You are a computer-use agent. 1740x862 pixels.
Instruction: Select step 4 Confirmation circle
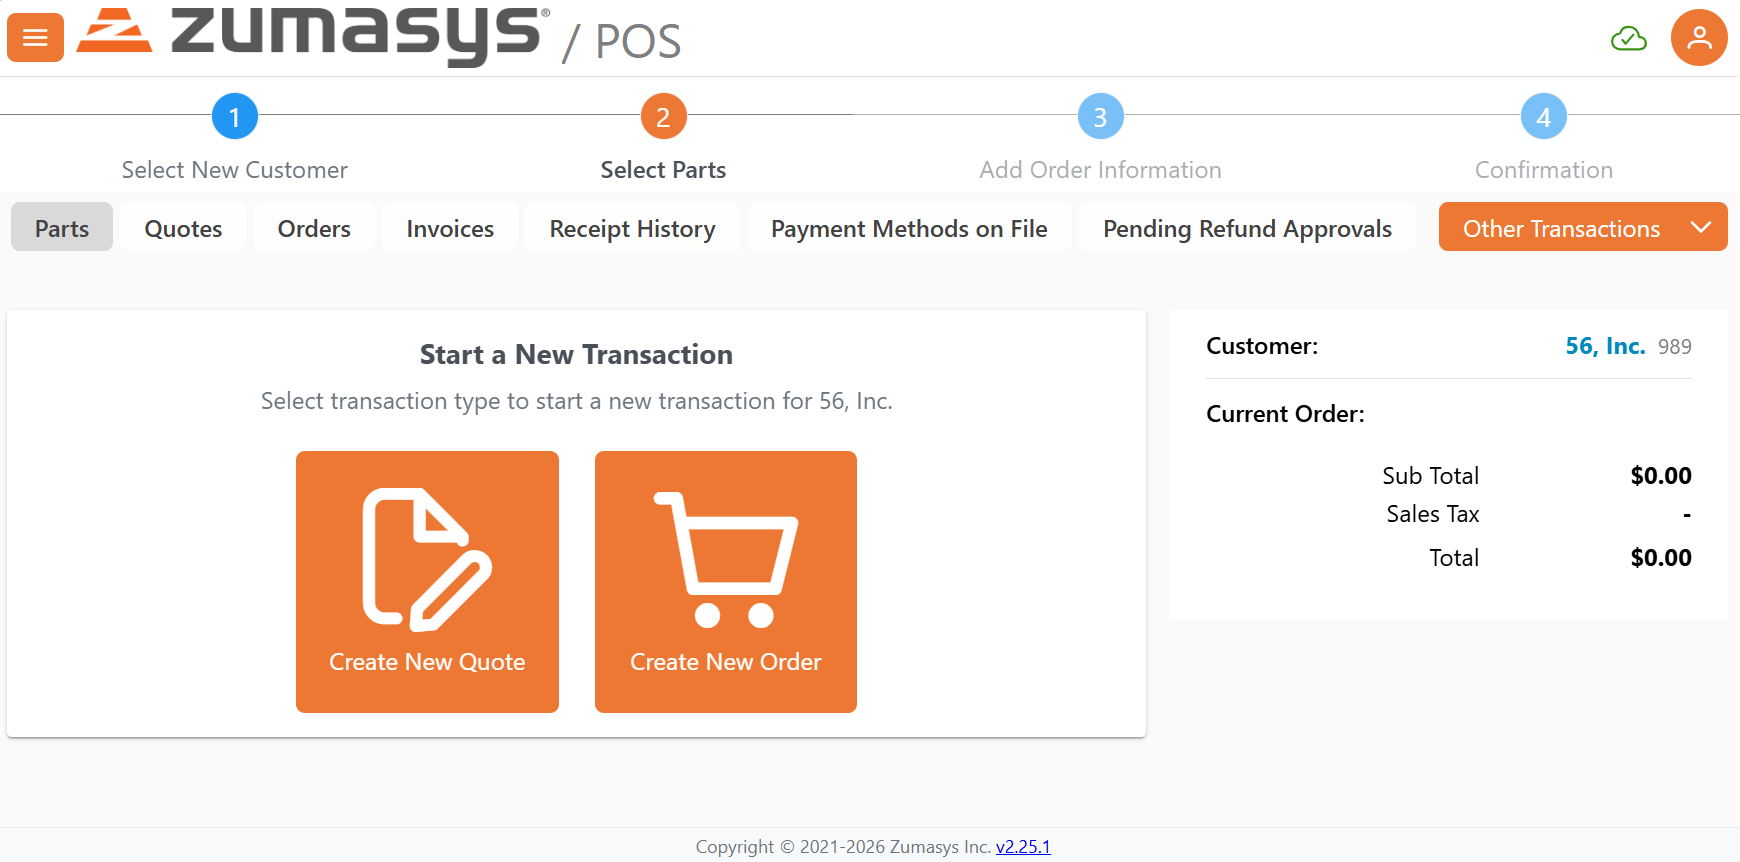(1543, 117)
